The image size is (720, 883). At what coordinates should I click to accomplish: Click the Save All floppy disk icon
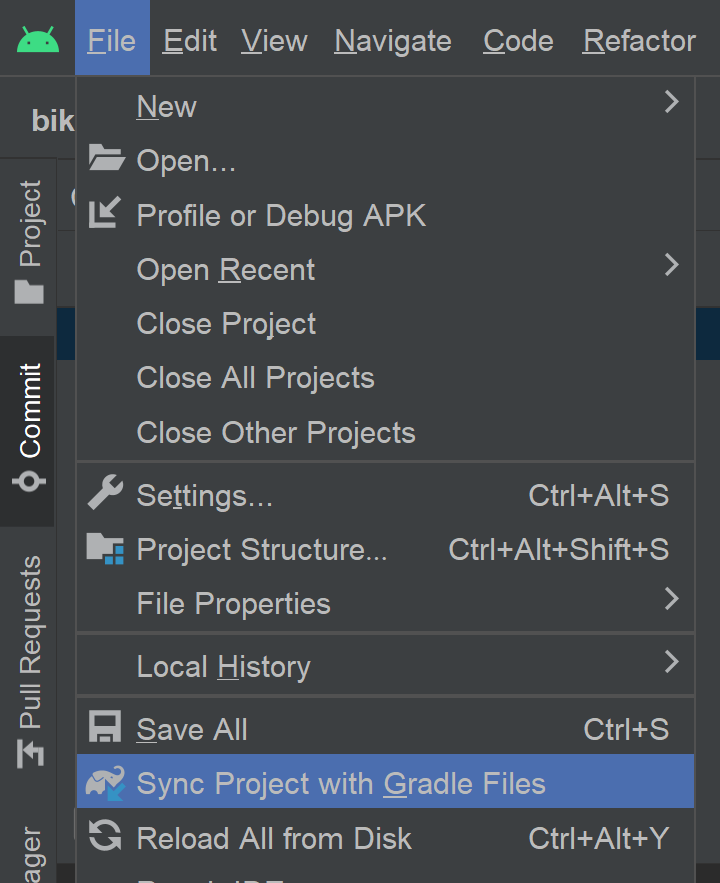(105, 728)
